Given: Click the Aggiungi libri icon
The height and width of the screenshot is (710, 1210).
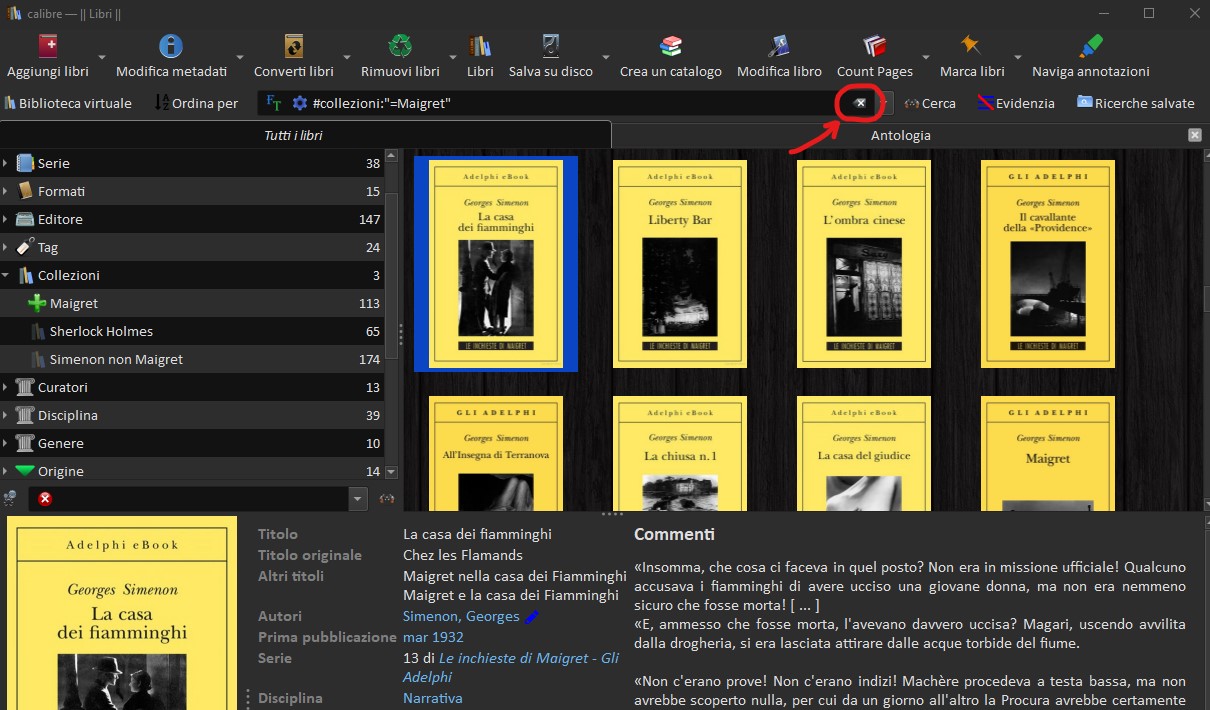Looking at the screenshot, I should 47,47.
